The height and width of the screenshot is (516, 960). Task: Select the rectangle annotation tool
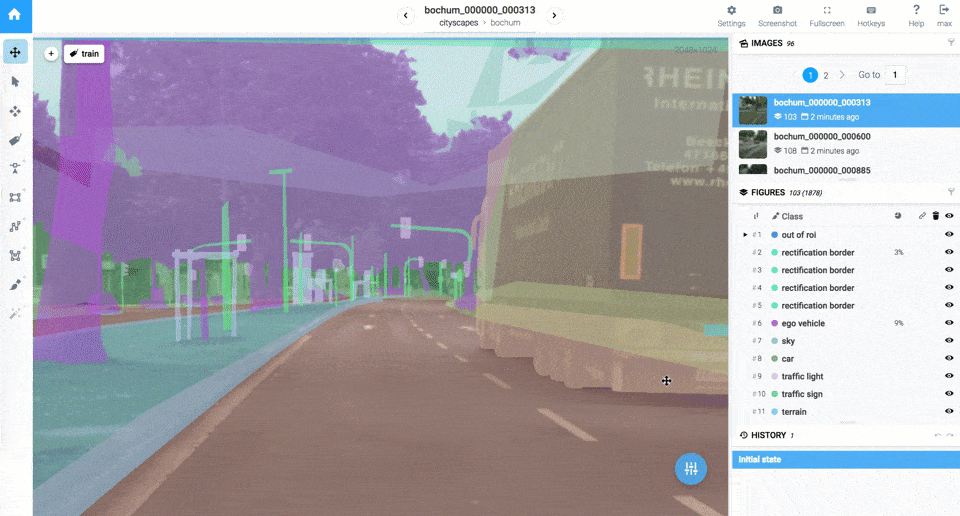tap(15, 197)
